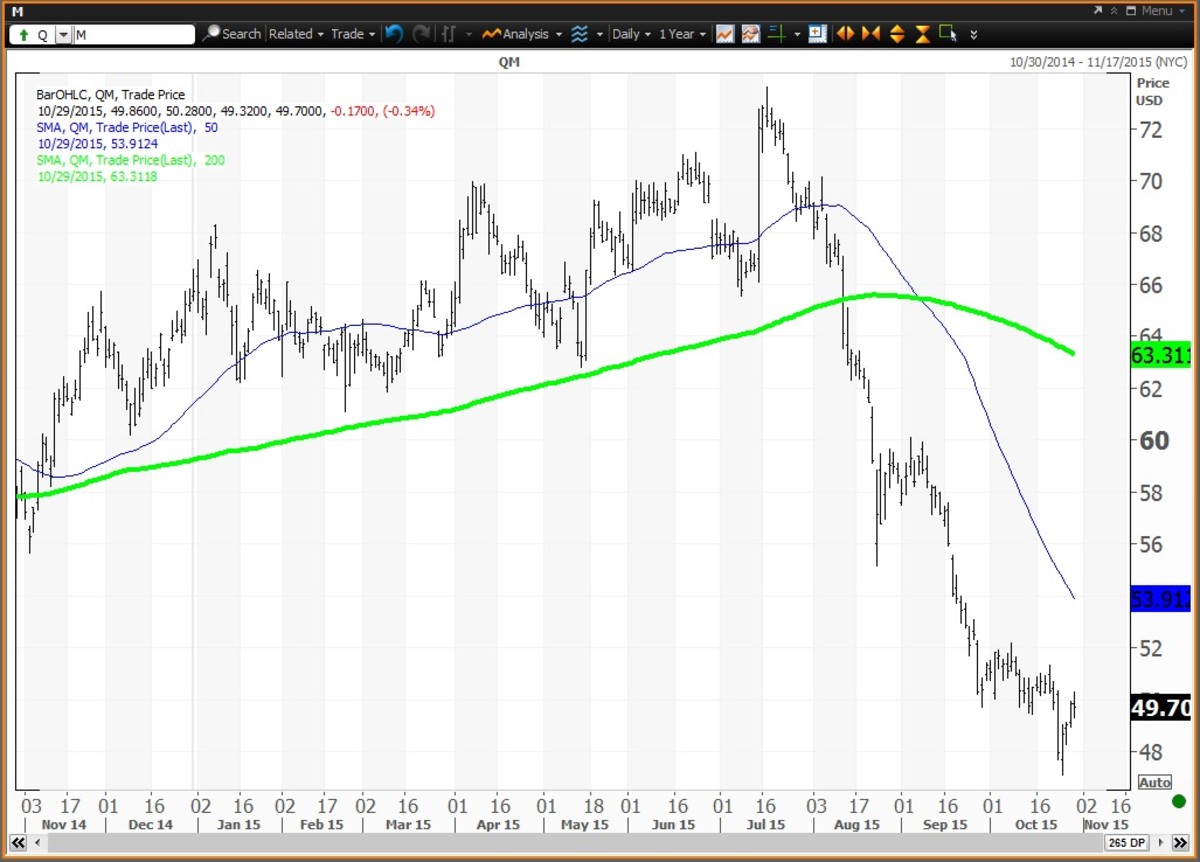Image resolution: width=1200 pixels, height=862 pixels.
Task: Toggle Auto scaling on price axis
Action: coord(1154,782)
